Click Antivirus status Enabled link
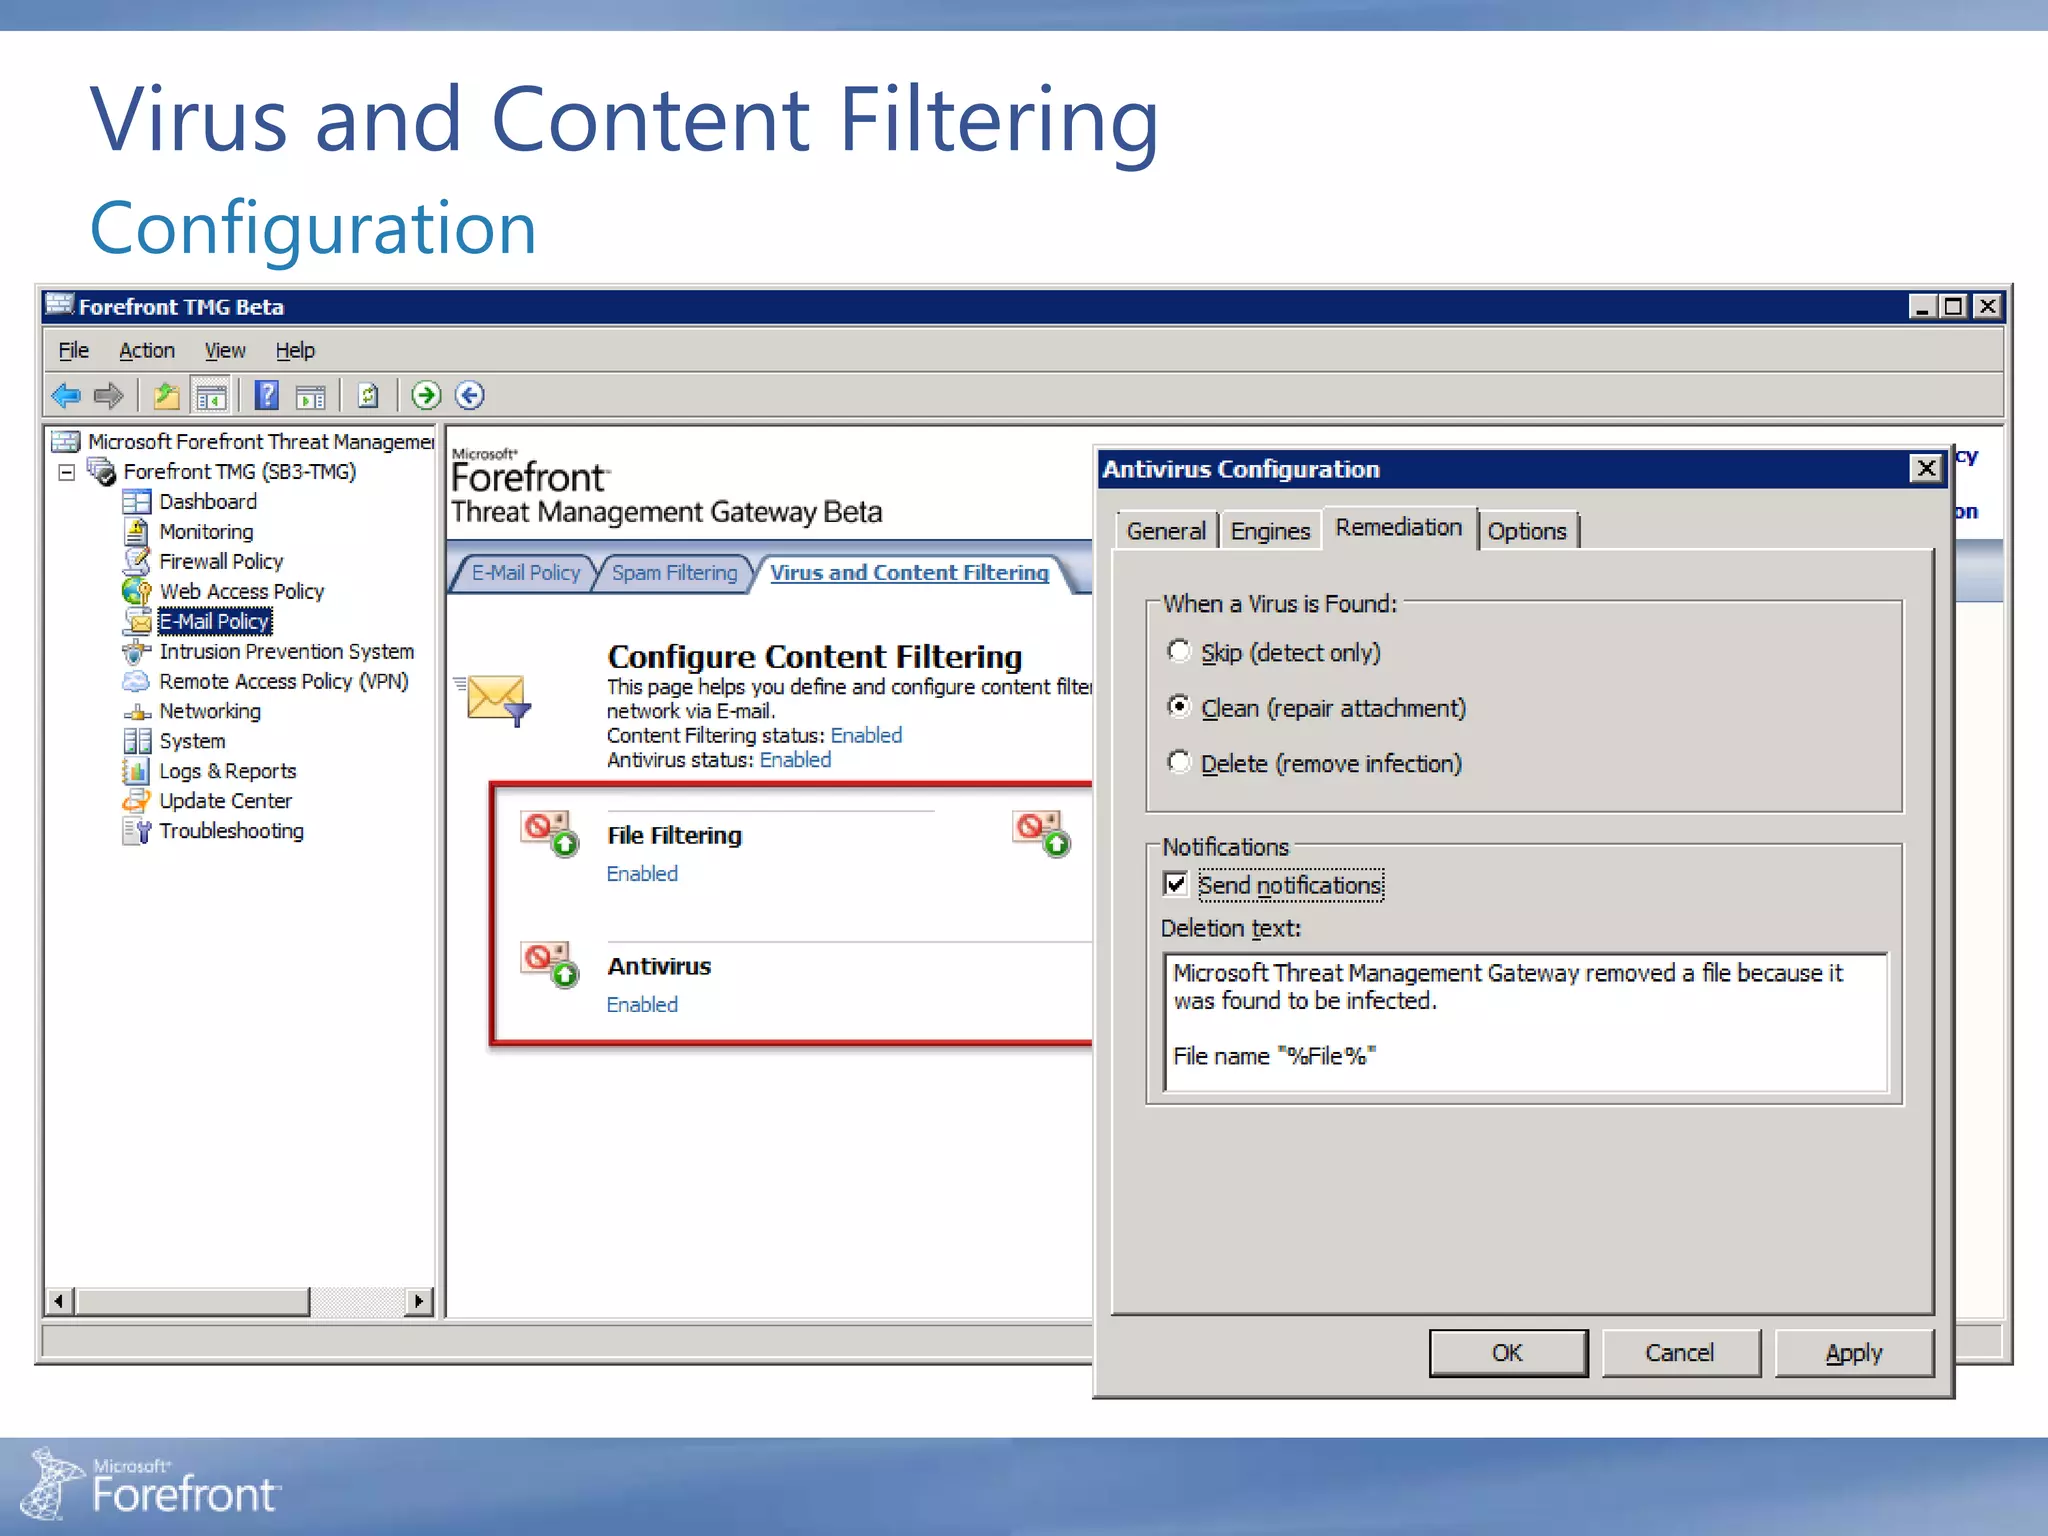The width and height of the screenshot is (2048, 1536). point(795,760)
